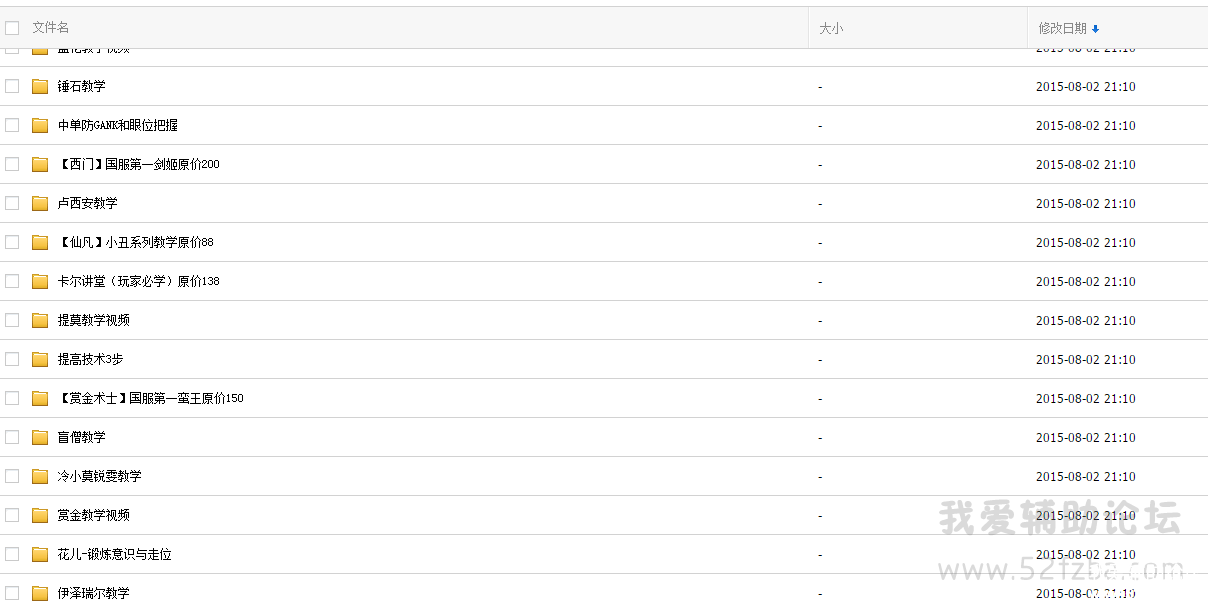Open the 【赏金术士】国服第一蛮王原价150 folder
The image size is (1208, 608).
150,398
